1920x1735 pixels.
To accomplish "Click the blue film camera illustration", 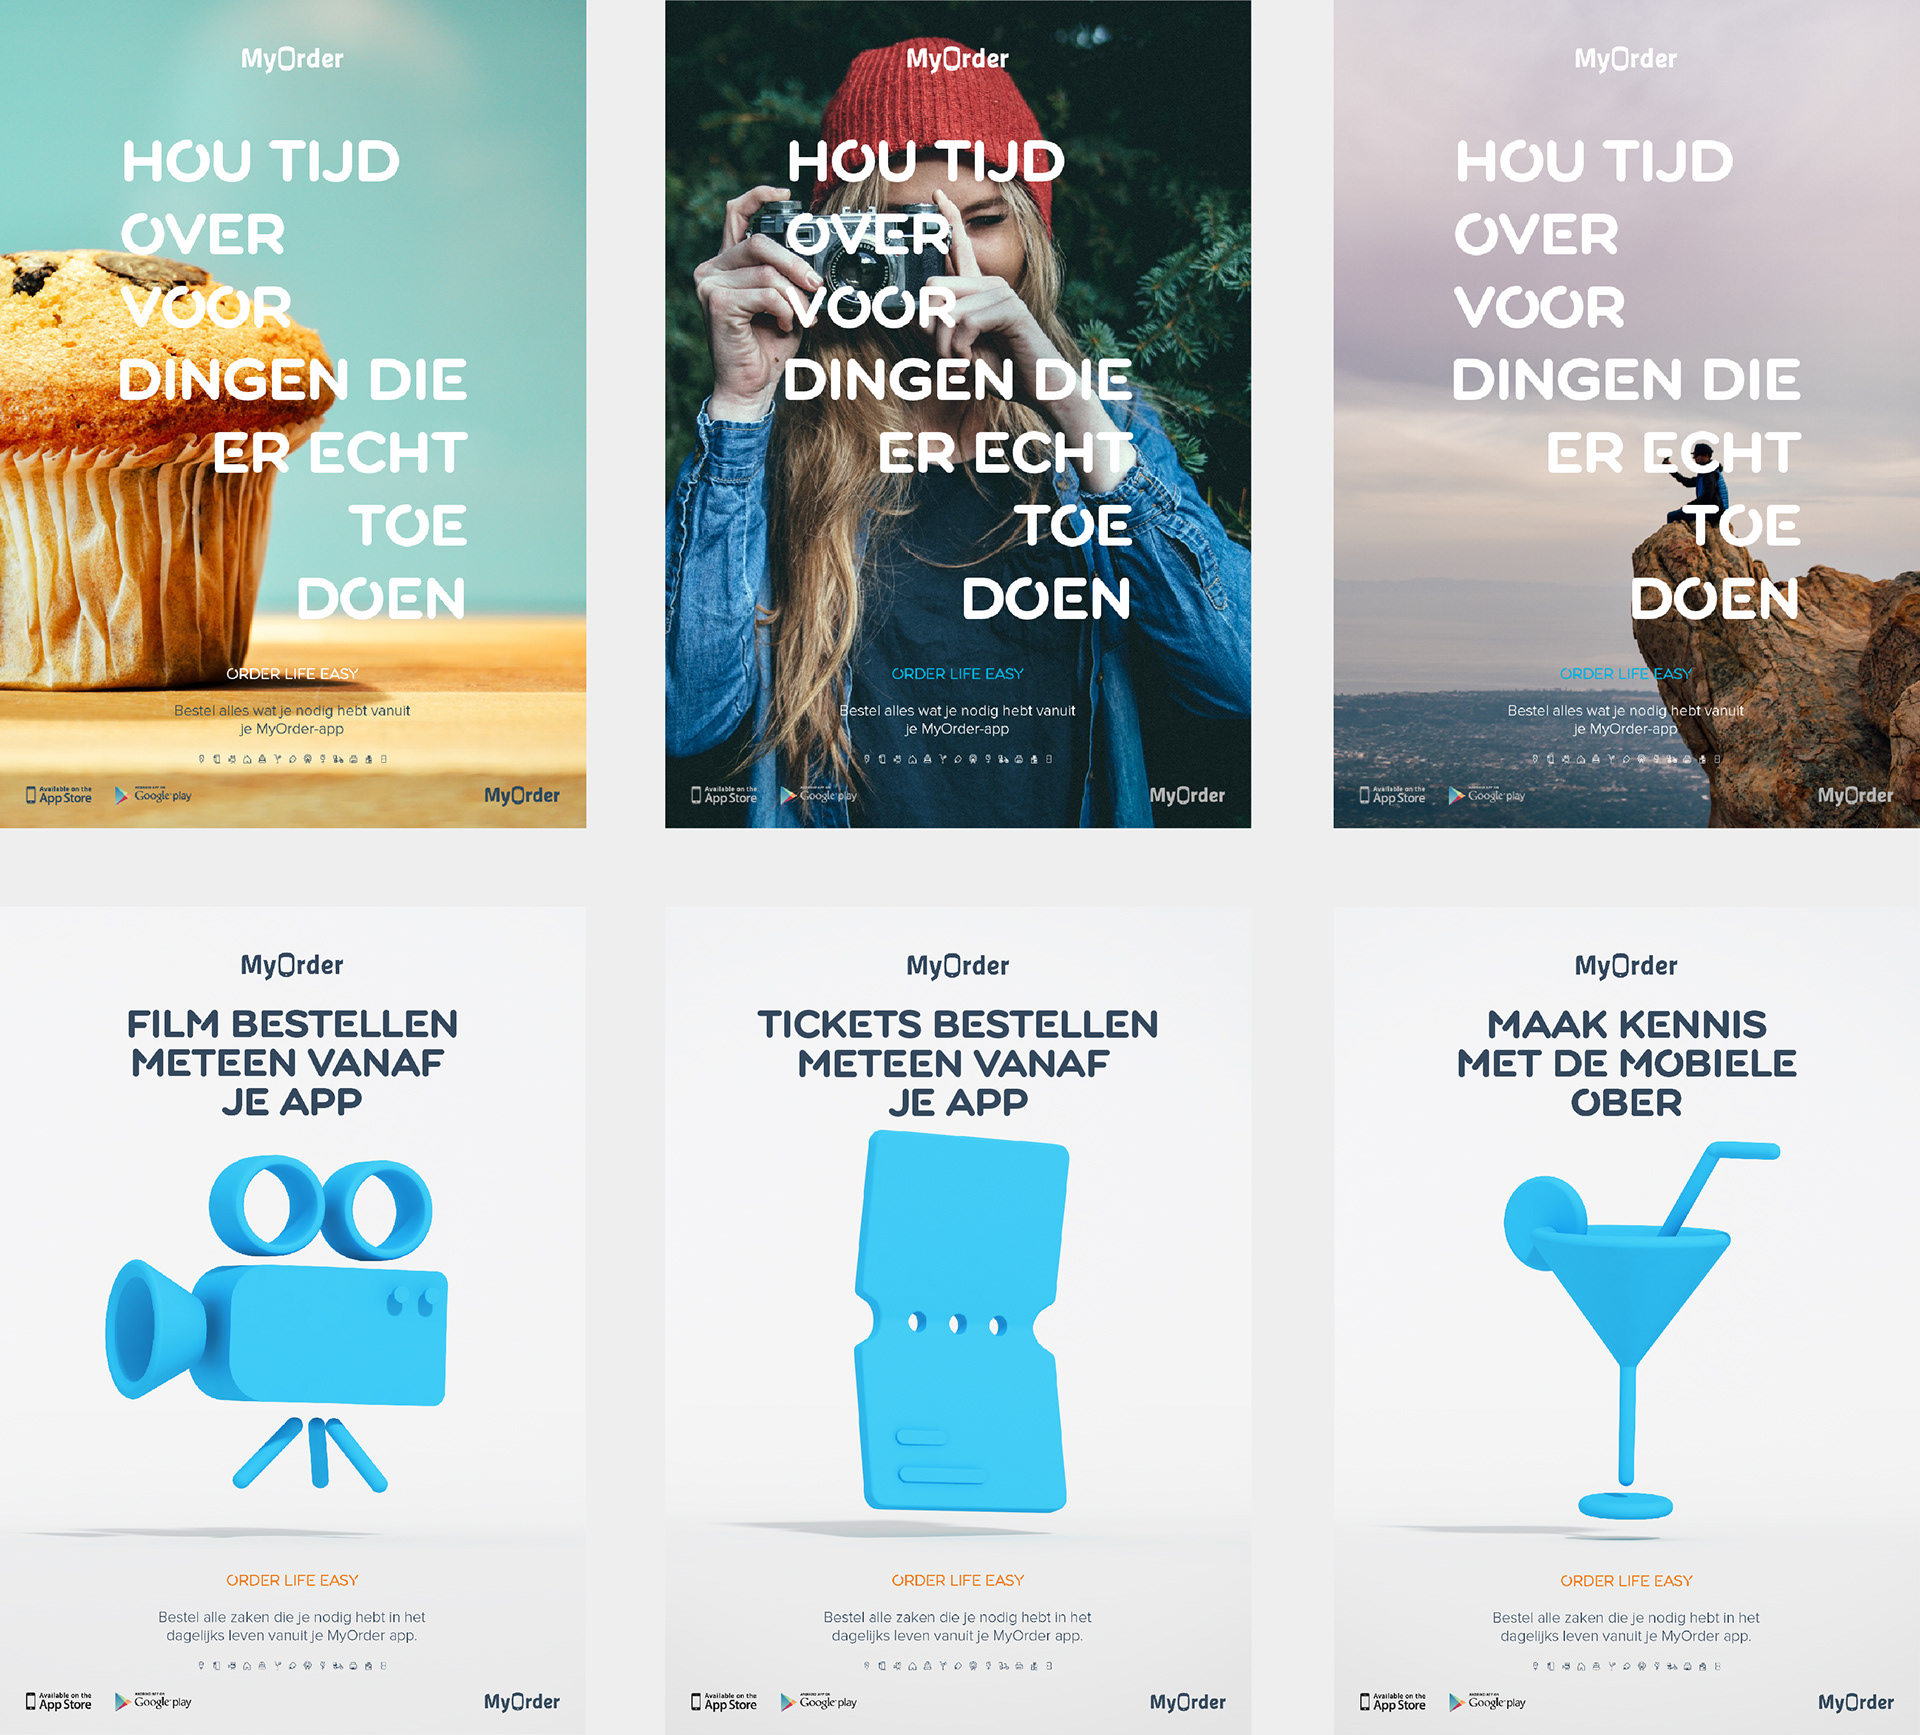I will (x=277, y=1323).
